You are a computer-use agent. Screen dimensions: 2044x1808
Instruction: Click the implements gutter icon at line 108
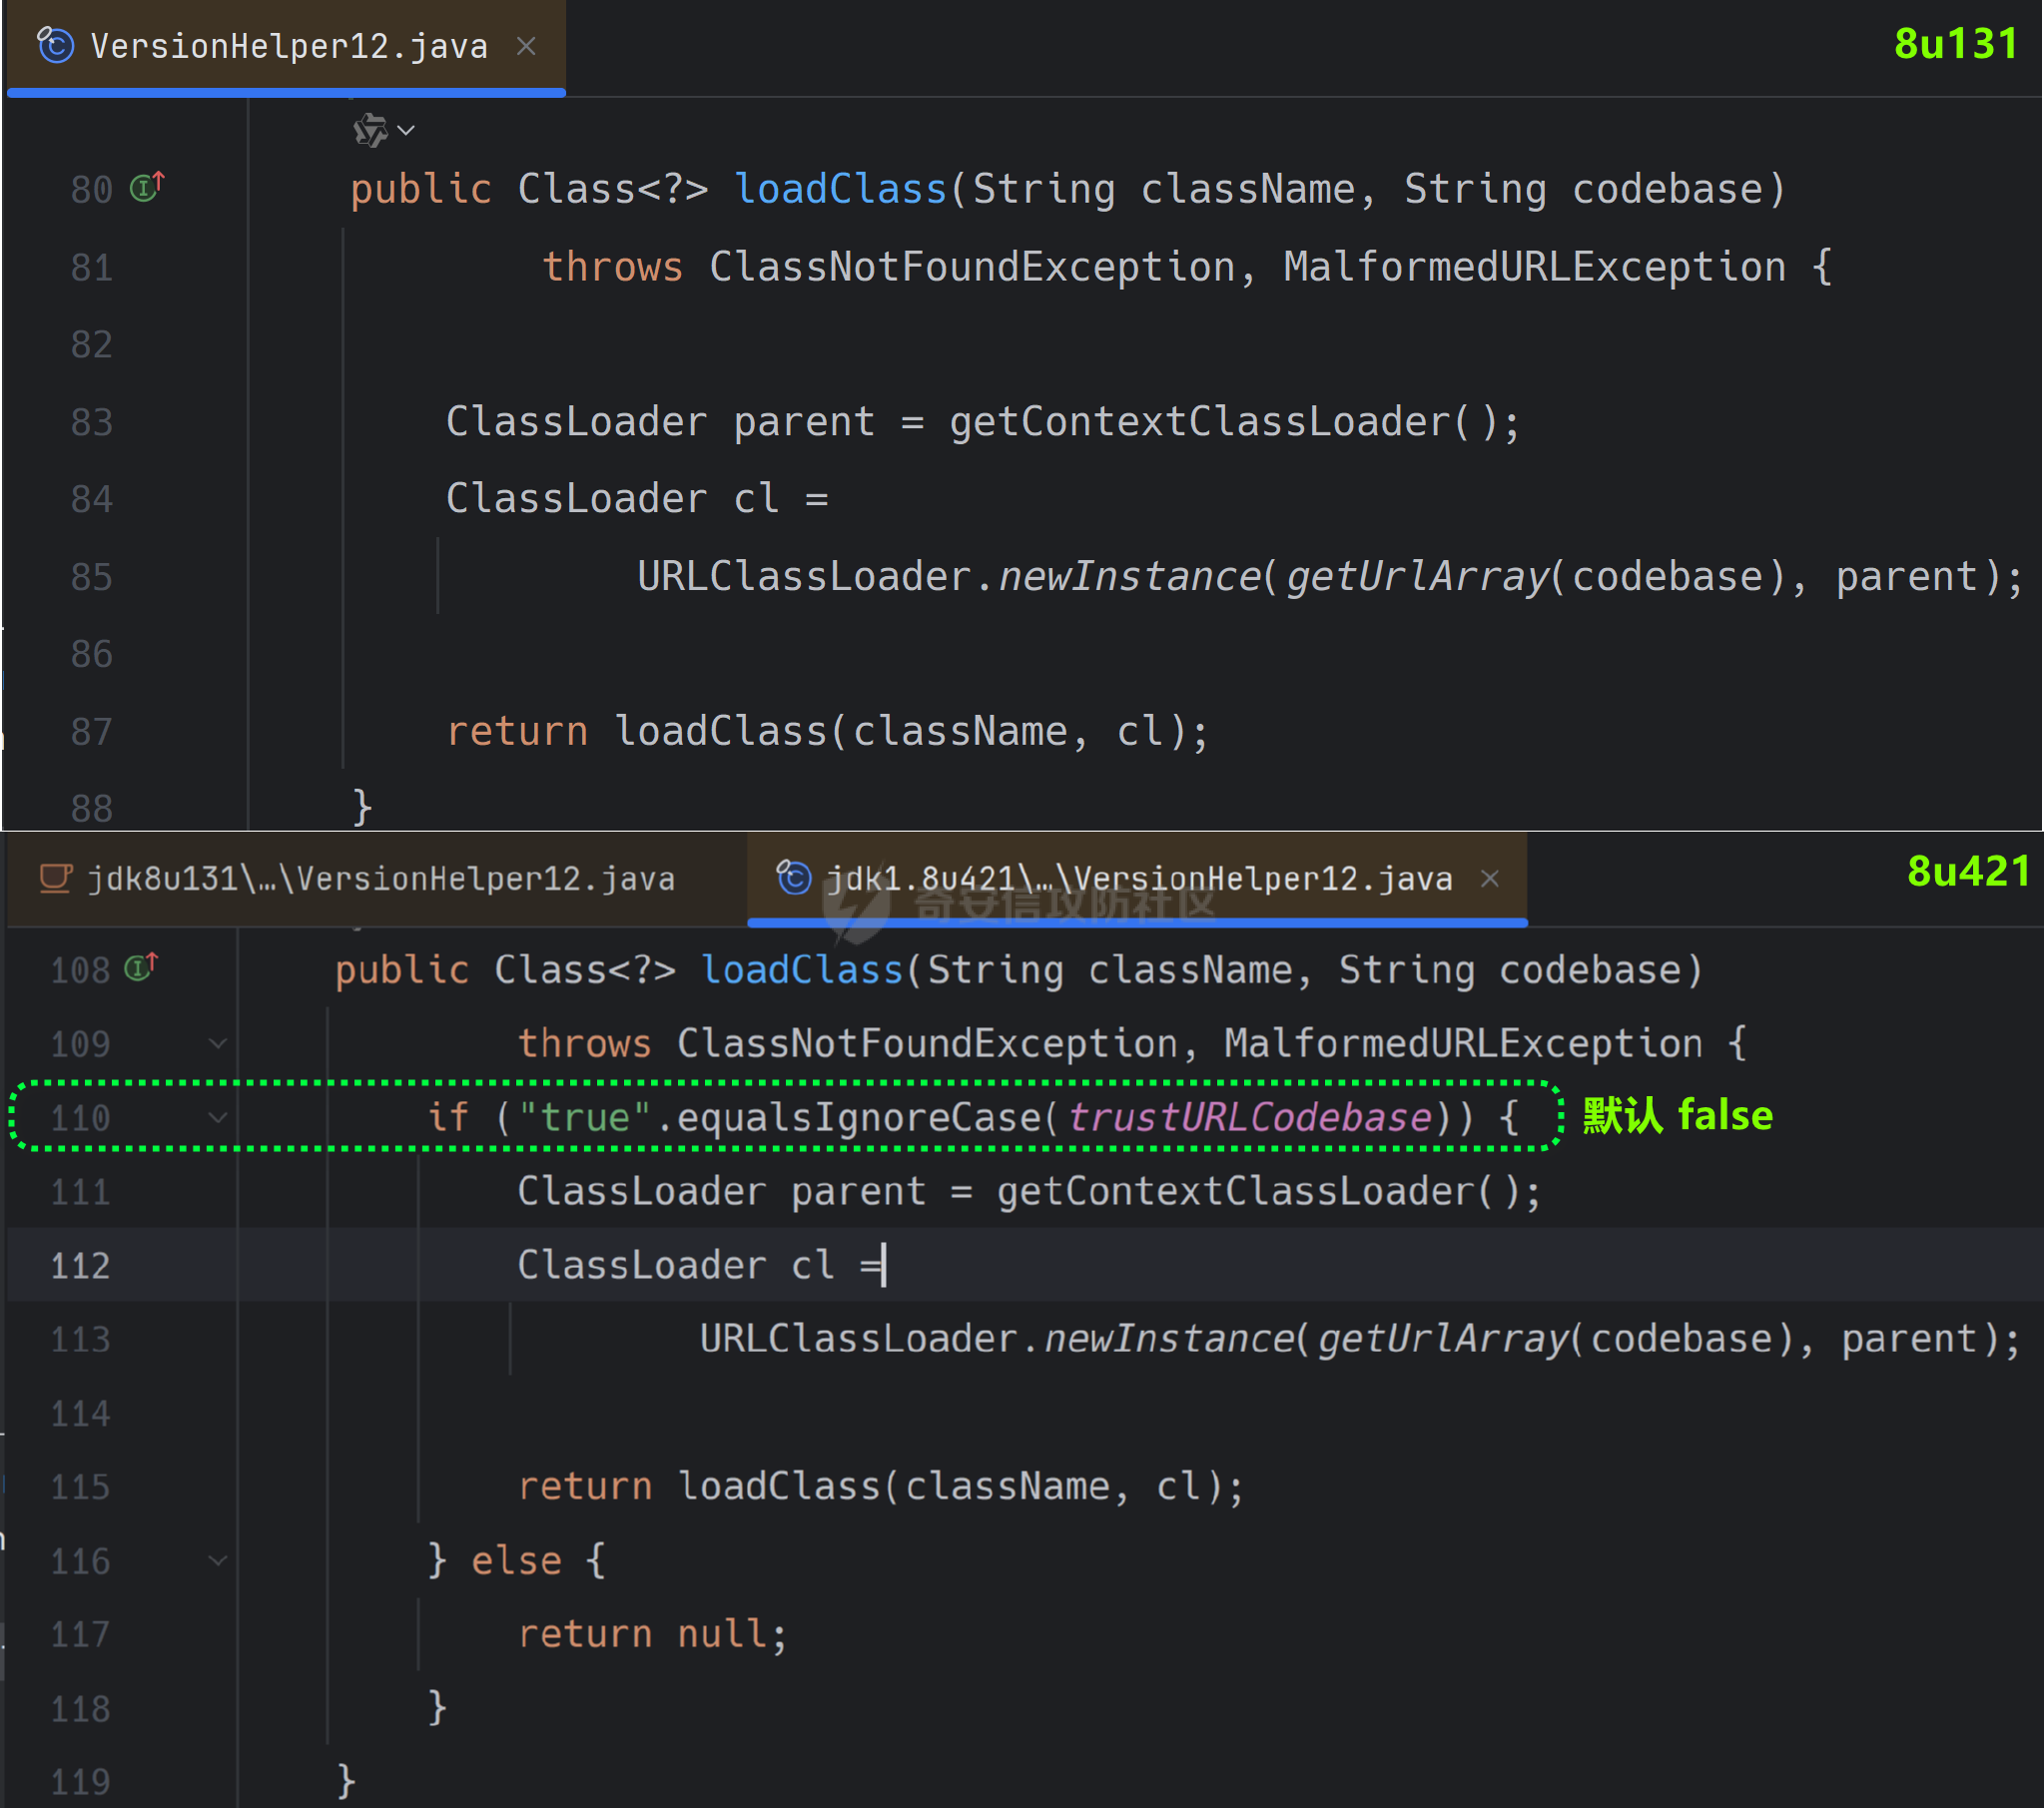click(141, 967)
